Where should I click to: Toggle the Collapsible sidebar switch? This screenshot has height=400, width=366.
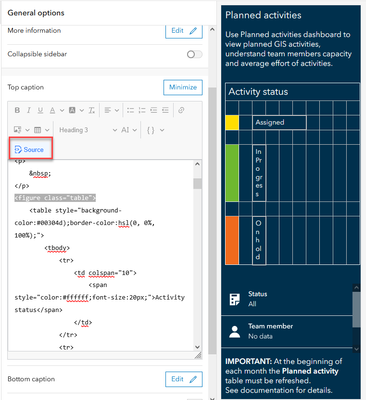[x=194, y=54]
